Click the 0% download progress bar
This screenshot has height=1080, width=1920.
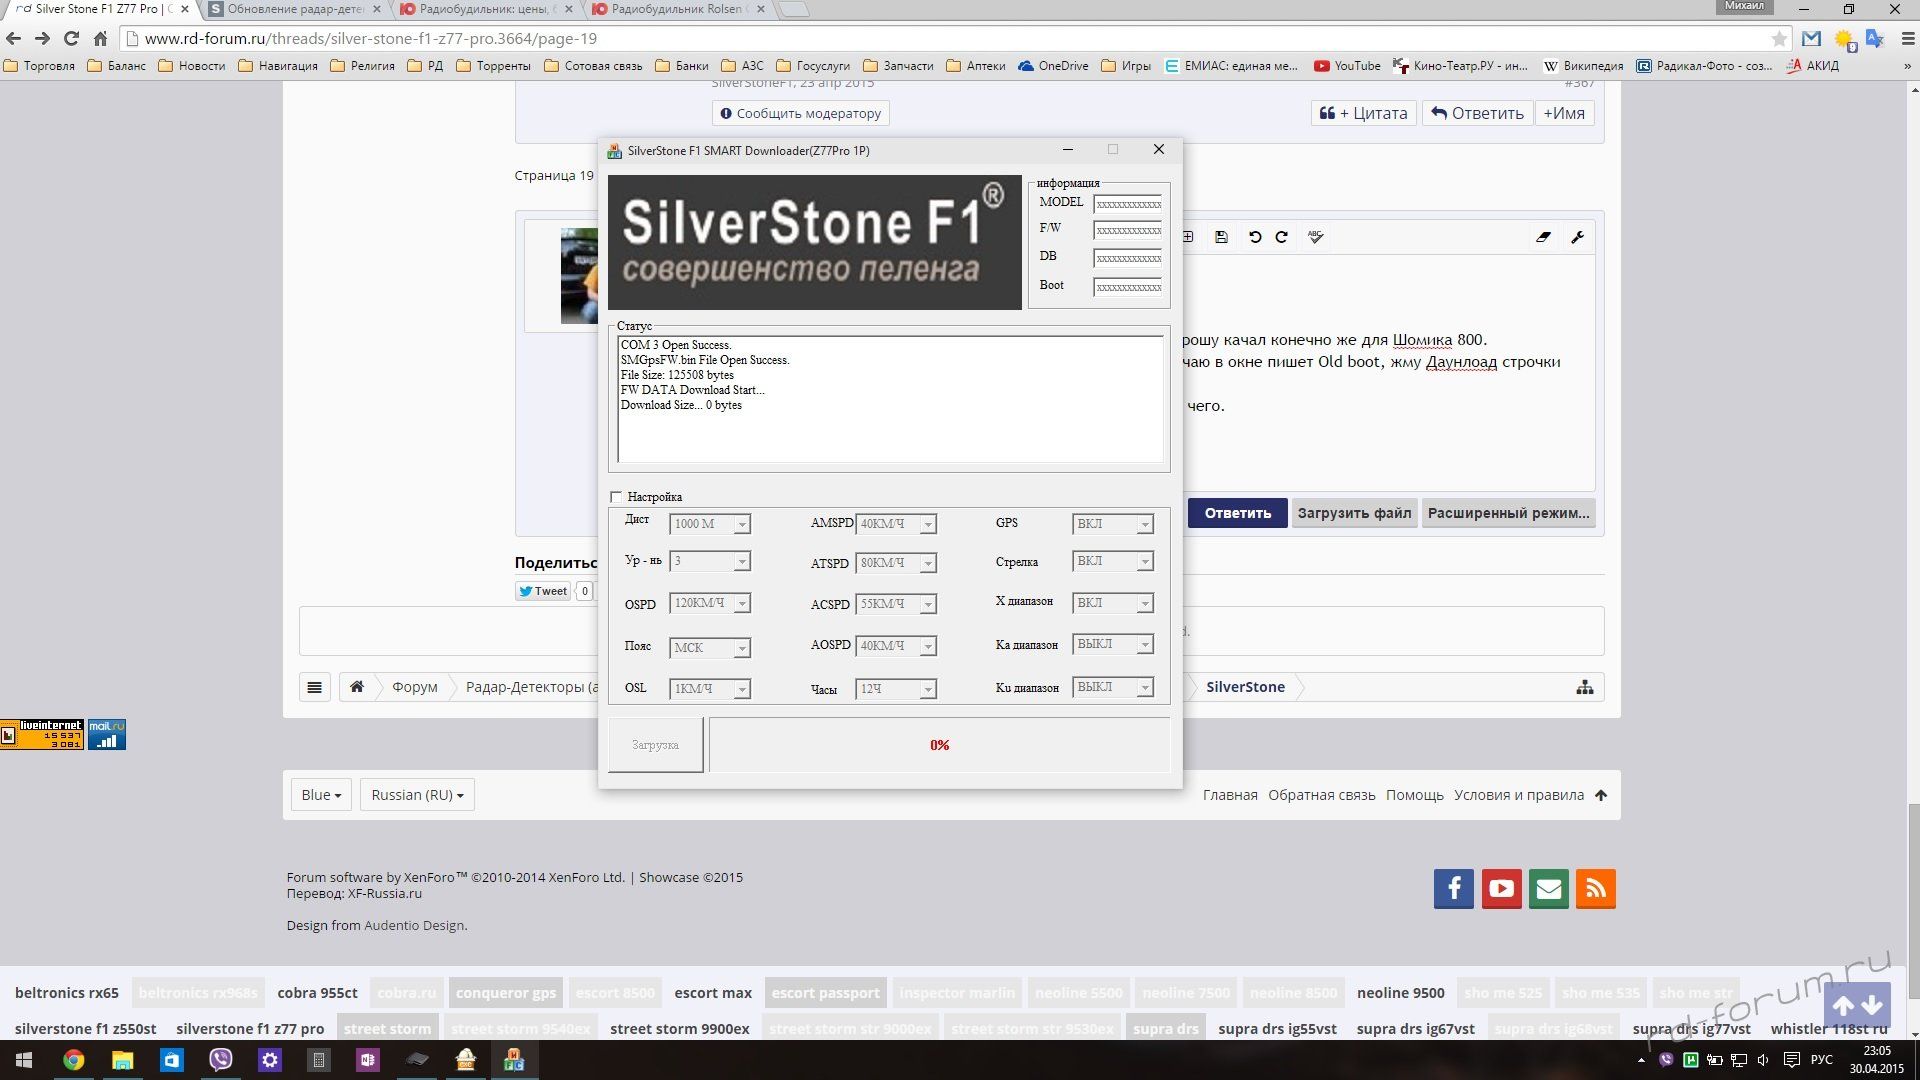[x=939, y=745]
